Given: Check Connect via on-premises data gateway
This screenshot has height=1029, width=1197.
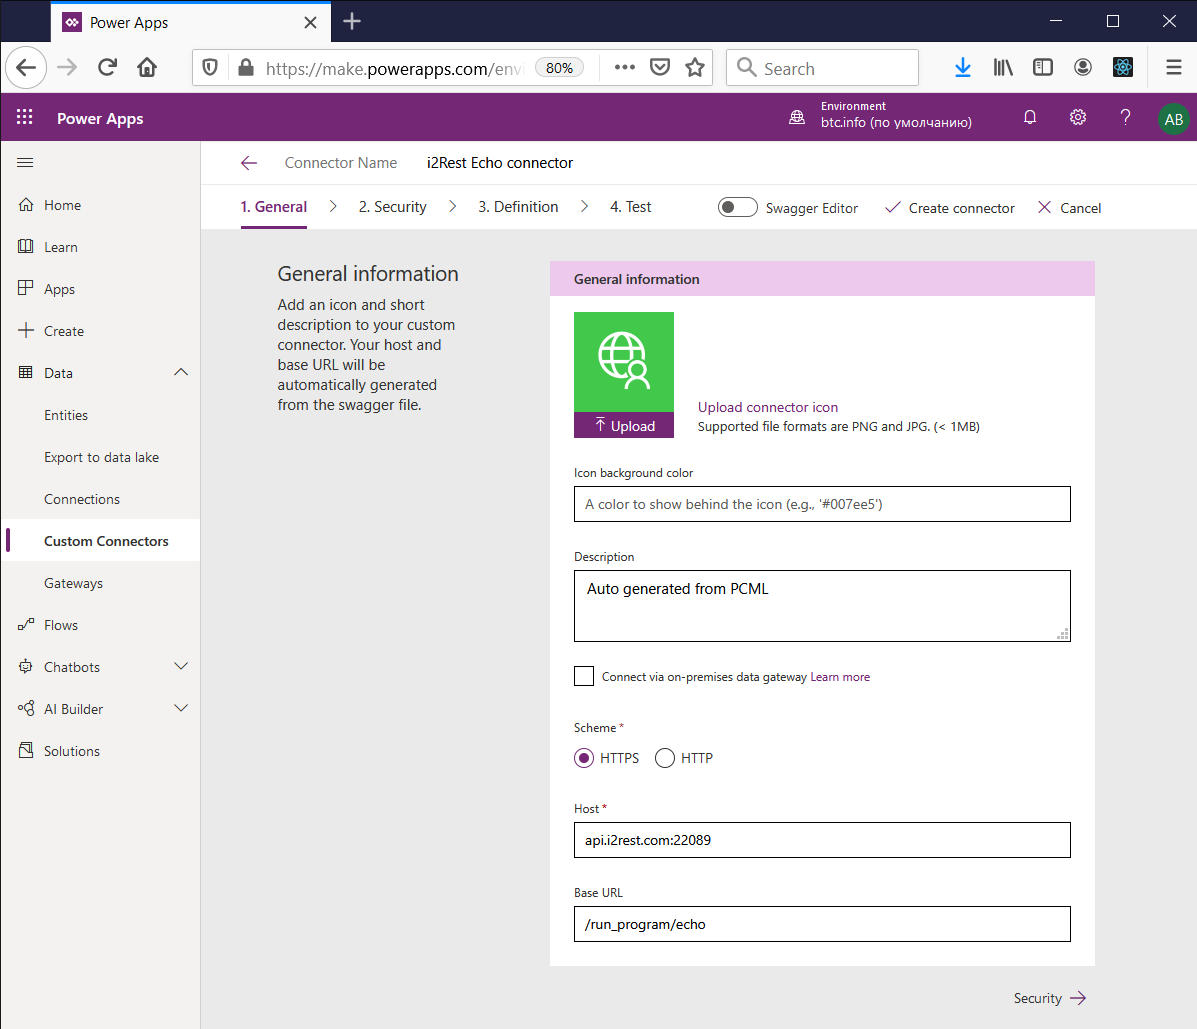Looking at the screenshot, I should [x=584, y=676].
